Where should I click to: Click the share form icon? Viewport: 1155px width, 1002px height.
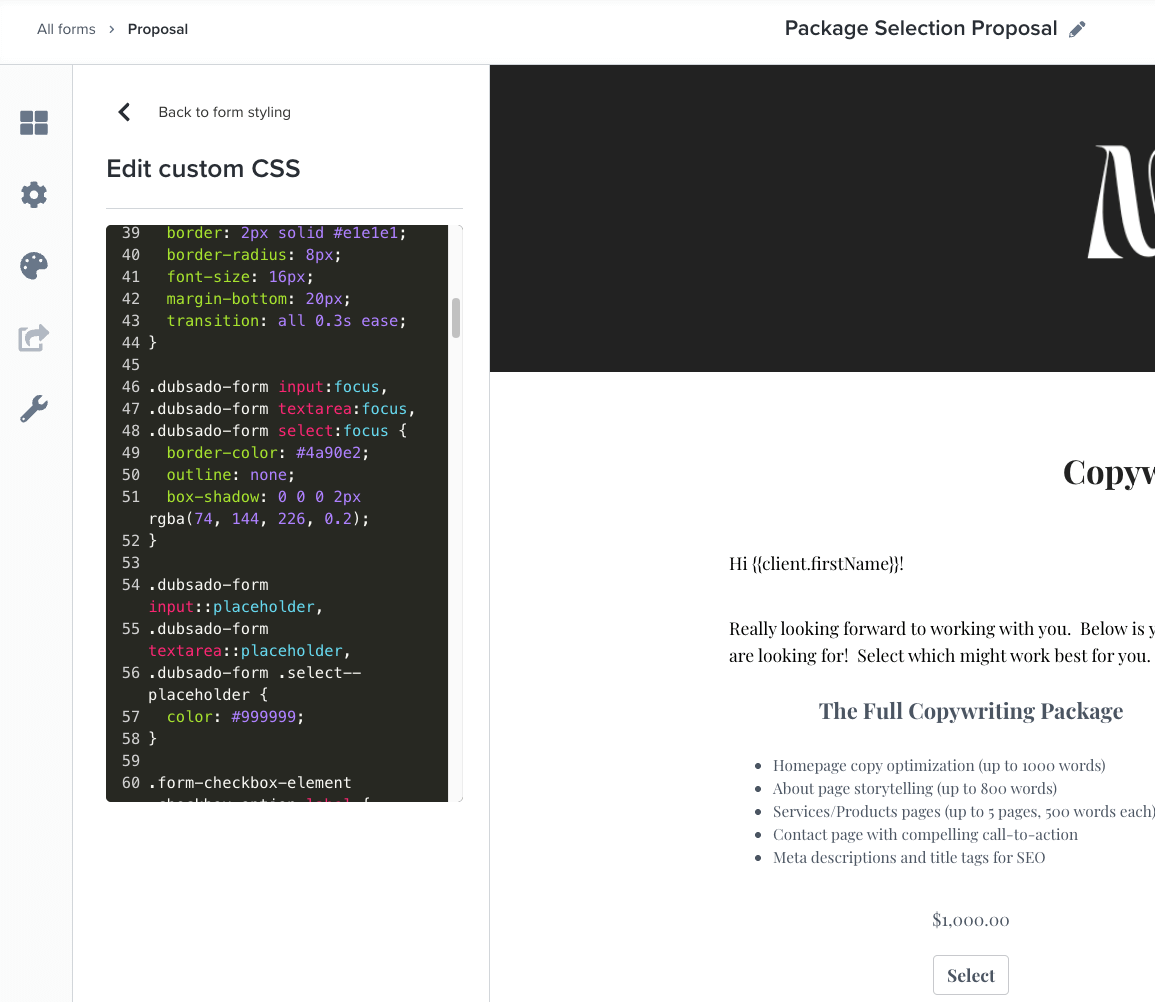coord(34,338)
